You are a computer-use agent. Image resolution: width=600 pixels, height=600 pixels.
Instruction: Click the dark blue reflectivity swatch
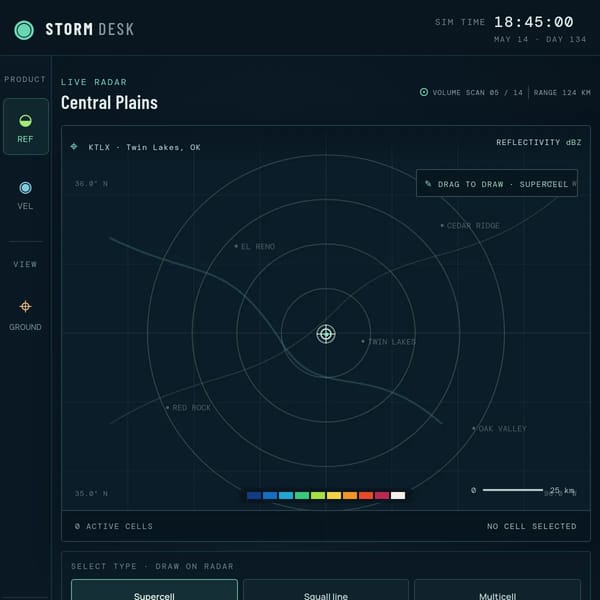click(x=254, y=496)
